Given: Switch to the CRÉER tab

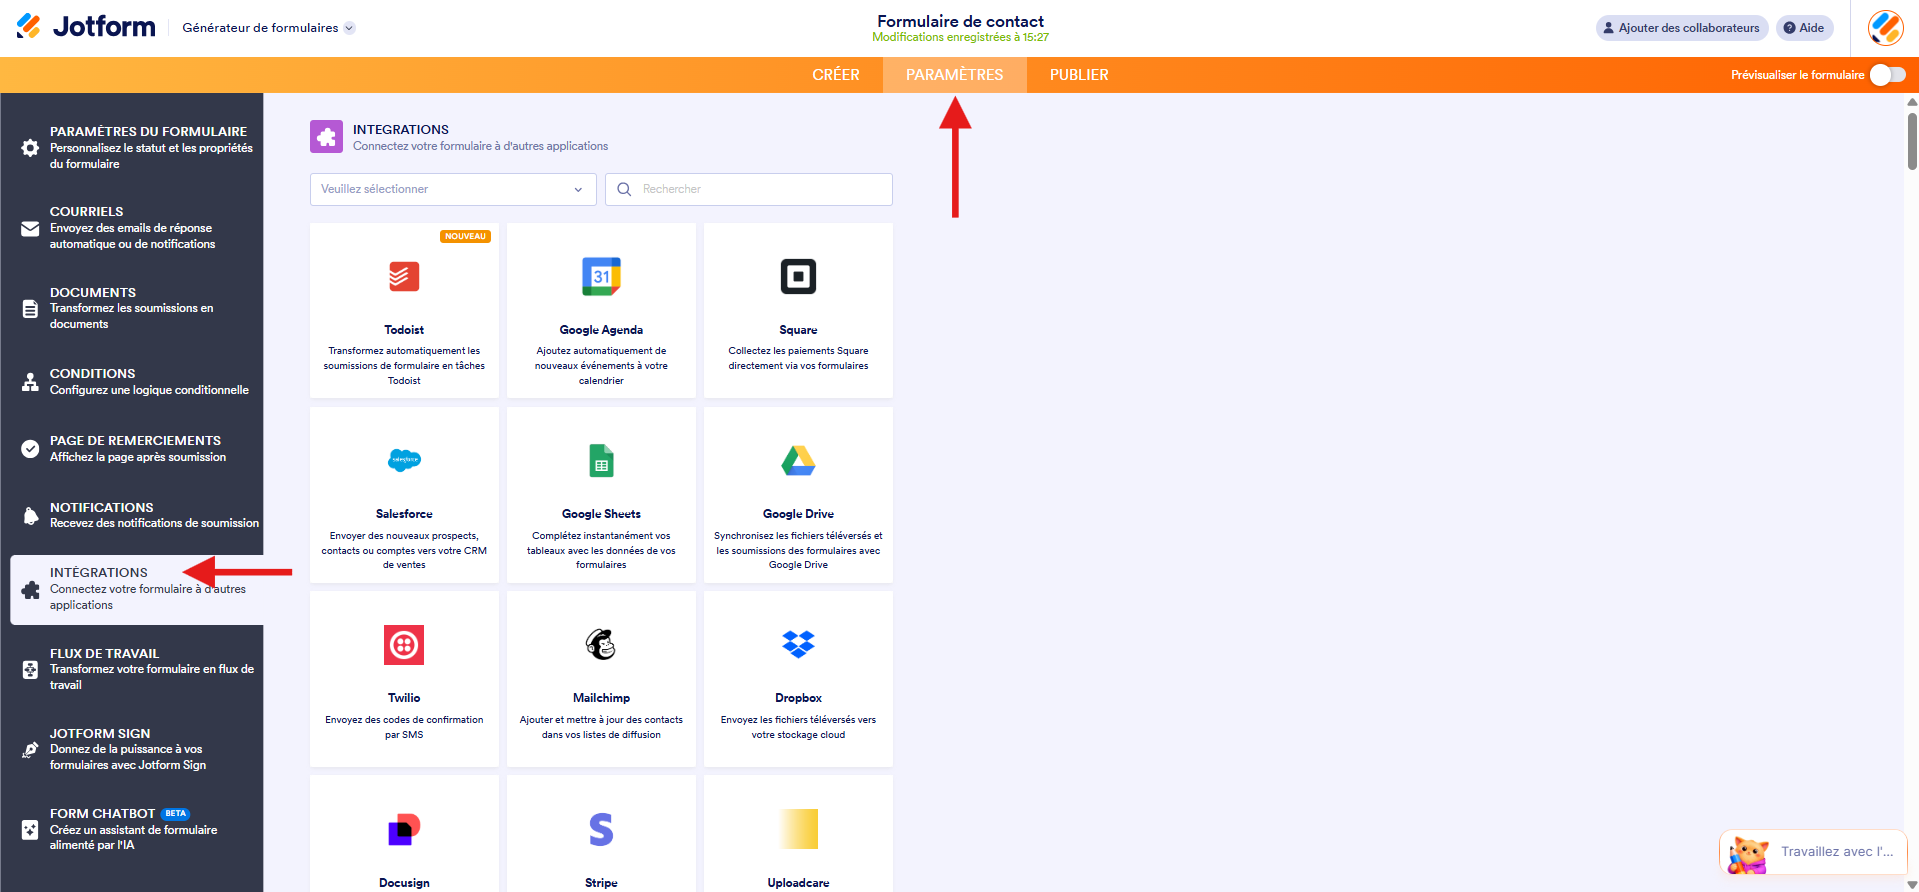Looking at the screenshot, I should 835,75.
